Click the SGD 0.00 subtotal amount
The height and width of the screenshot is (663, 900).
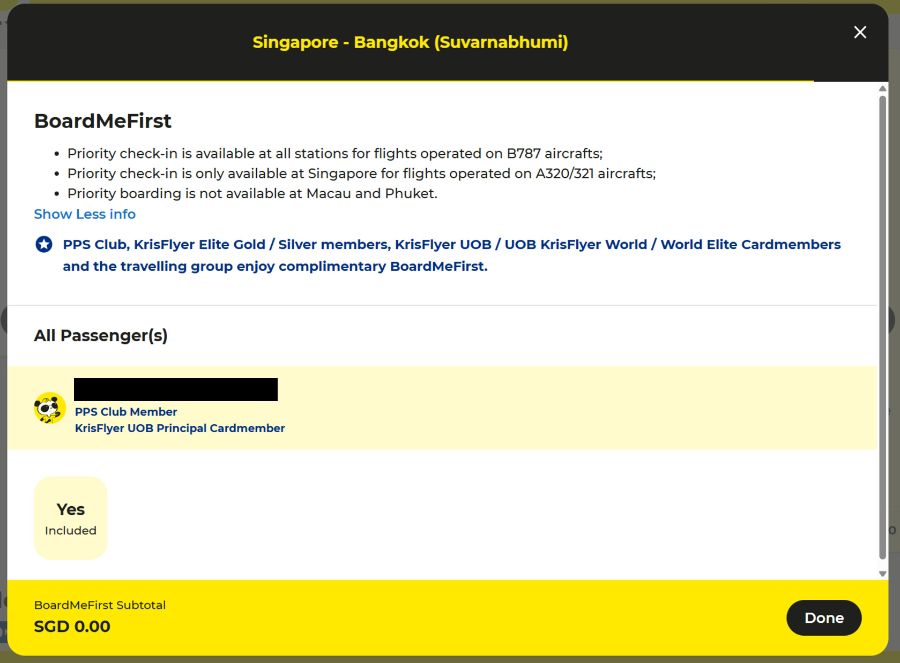[x=72, y=627]
